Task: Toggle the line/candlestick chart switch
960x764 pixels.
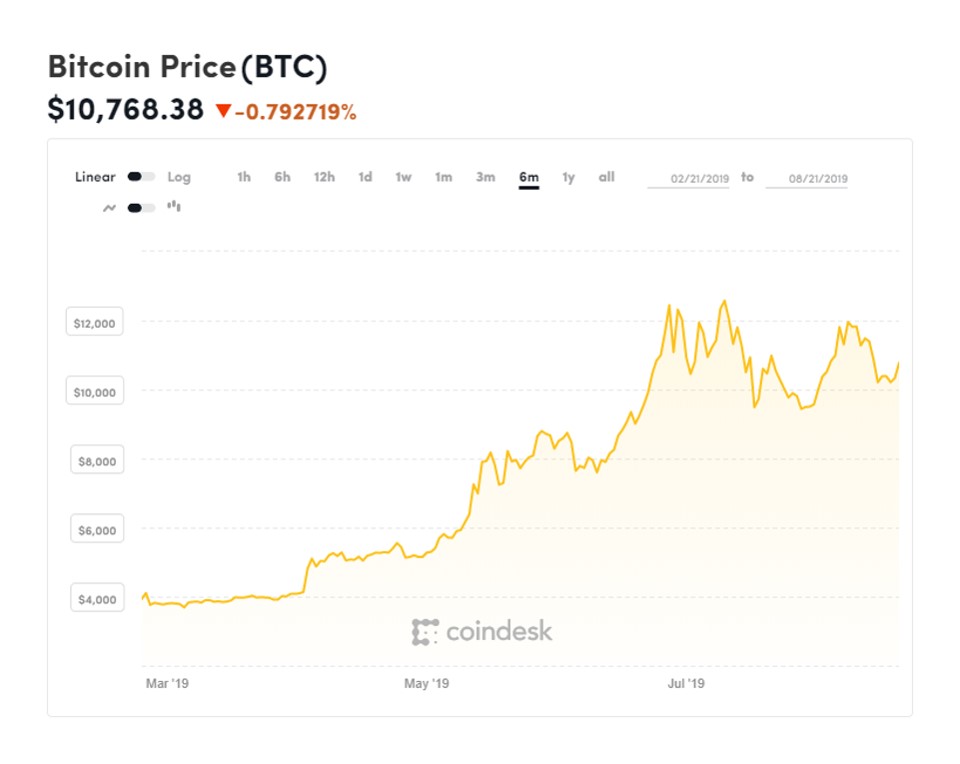Action: click(x=141, y=207)
